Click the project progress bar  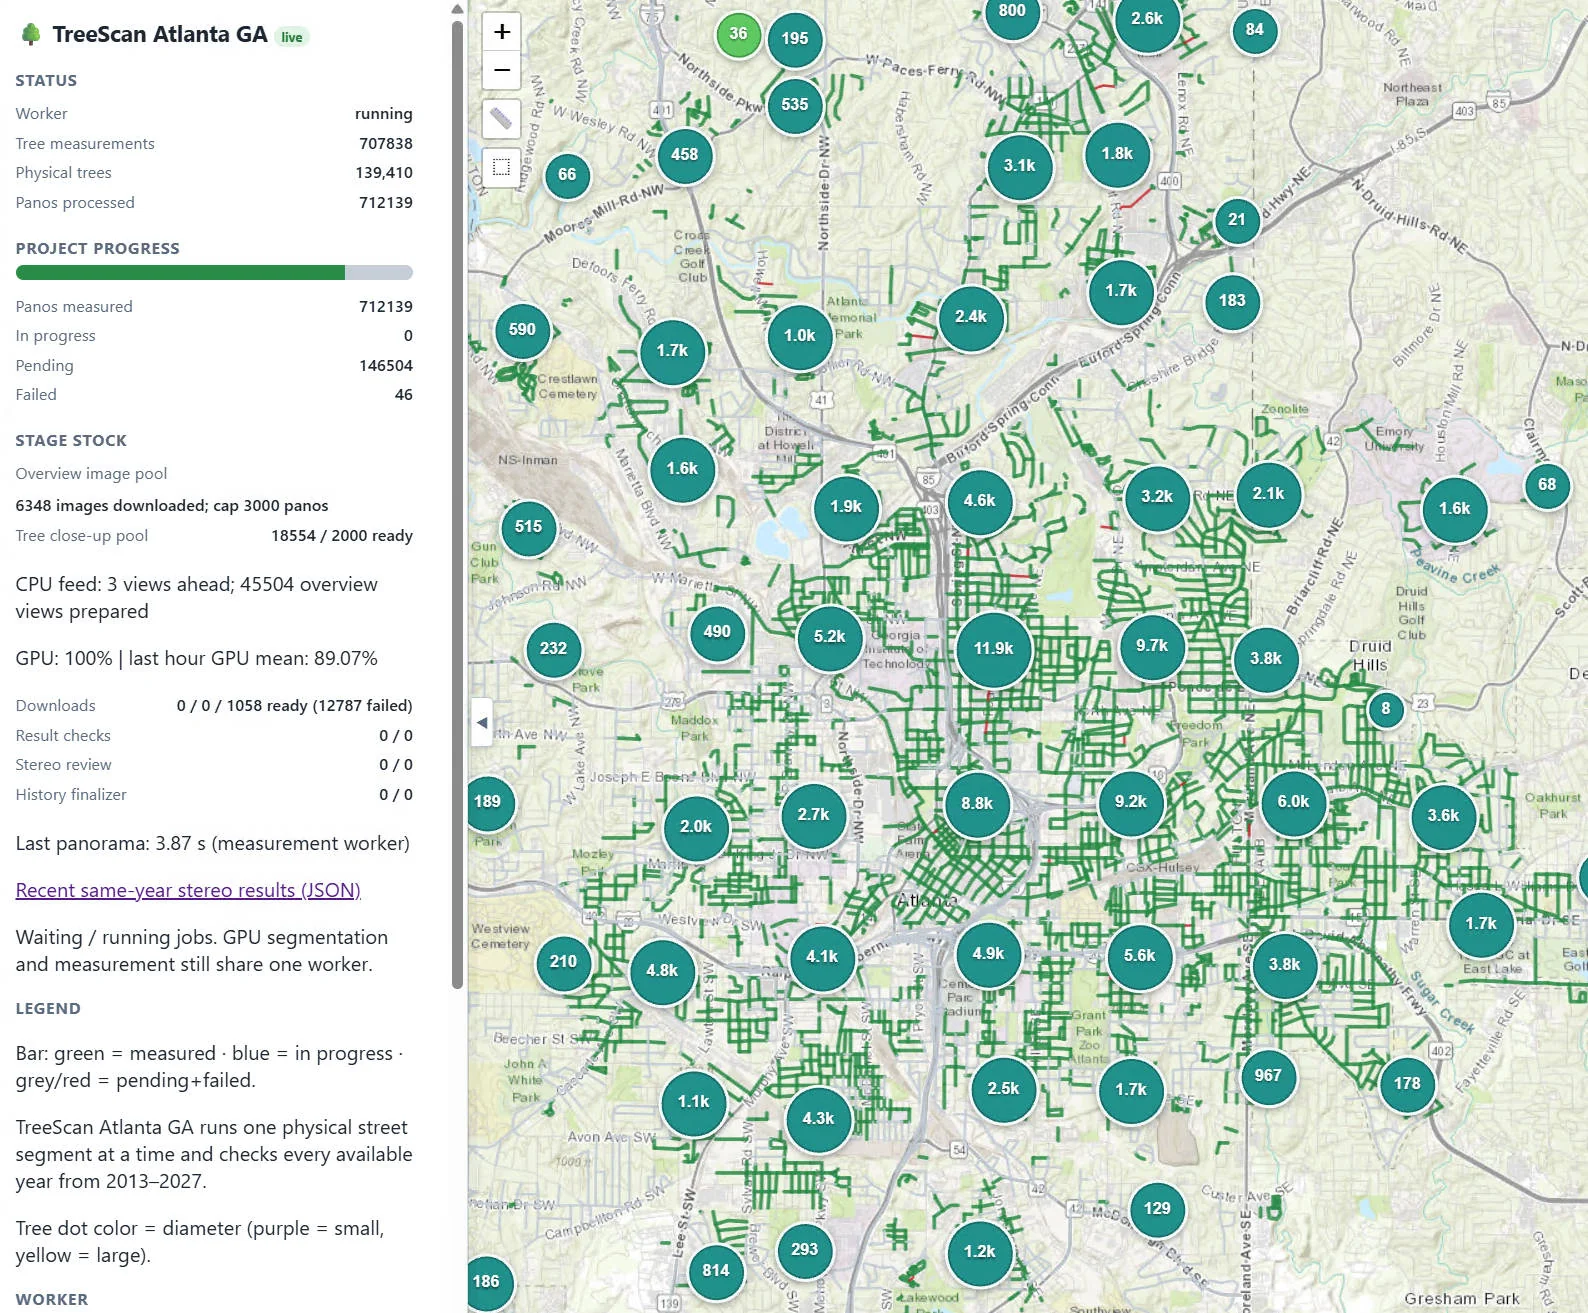pyautogui.click(x=214, y=273)
